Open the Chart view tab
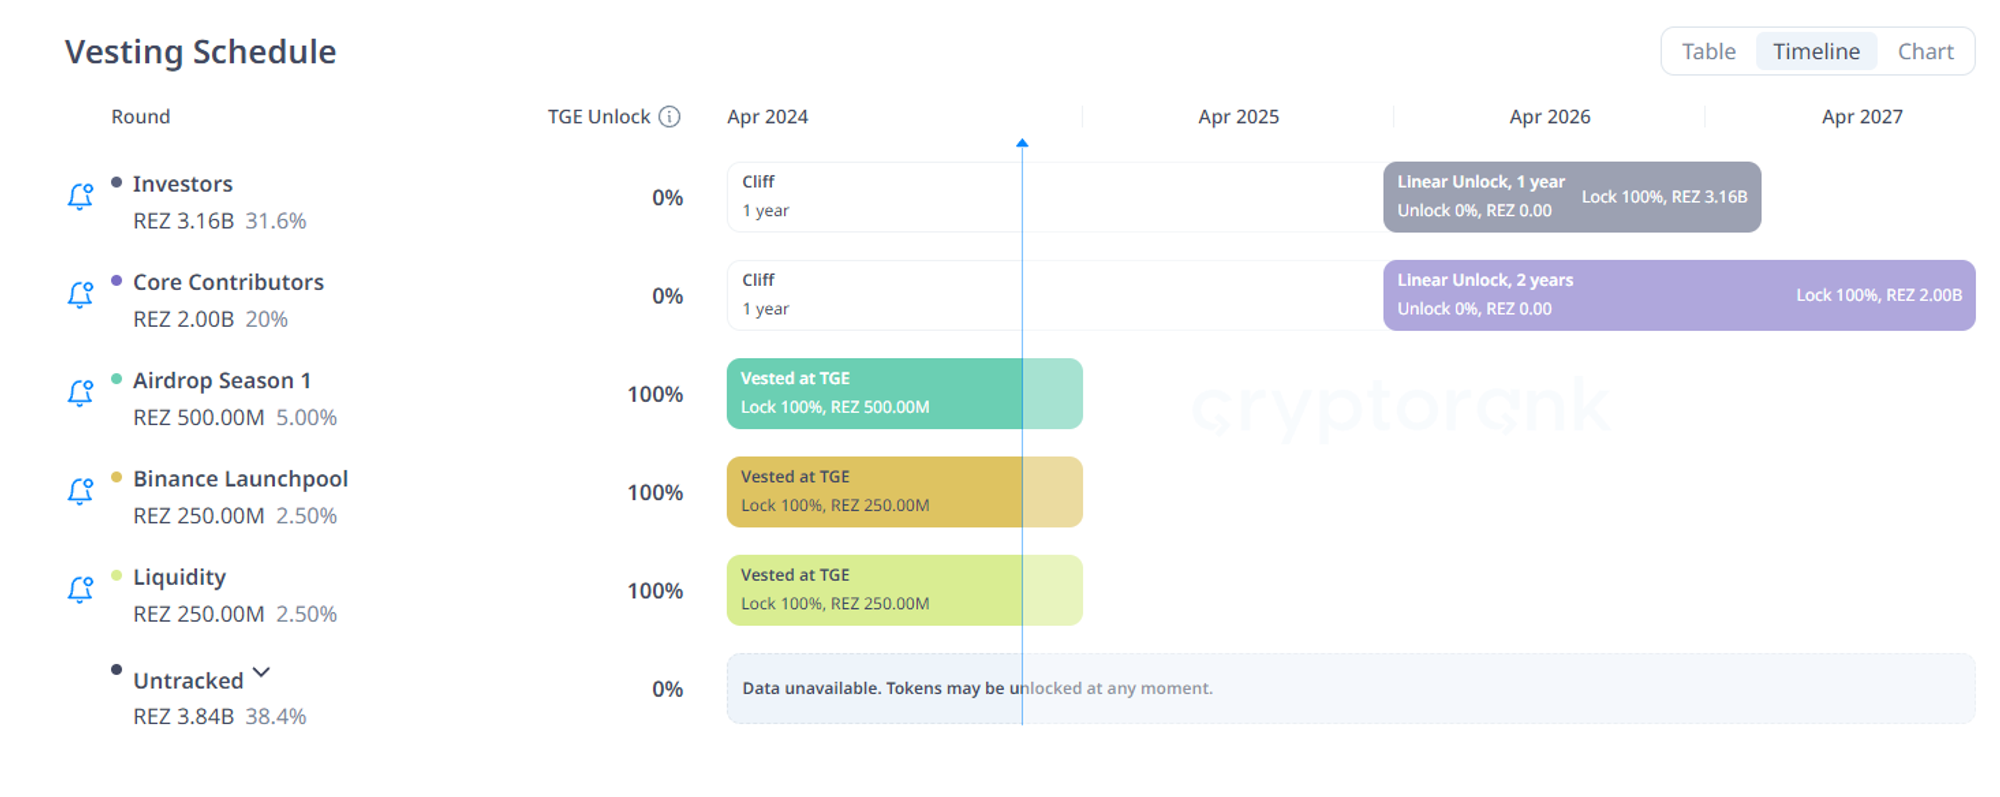Screen dimensions: 2000x797 (x=1925, y=52)
